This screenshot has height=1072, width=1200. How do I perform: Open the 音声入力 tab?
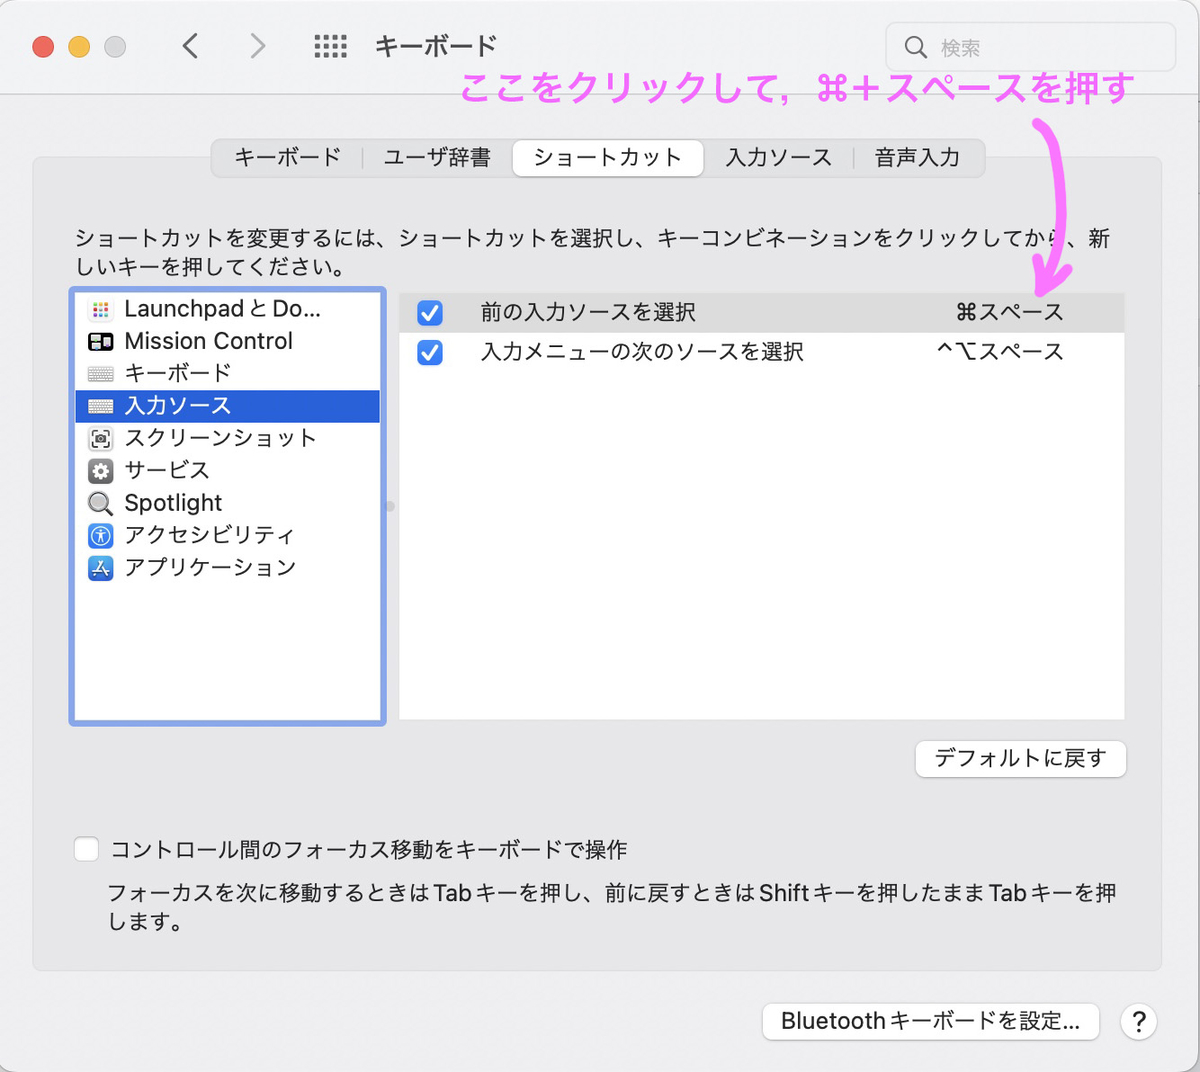pos(917,157)
